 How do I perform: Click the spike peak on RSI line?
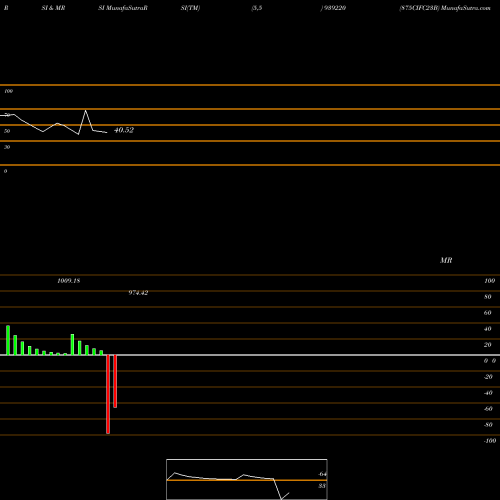(86, 111)
